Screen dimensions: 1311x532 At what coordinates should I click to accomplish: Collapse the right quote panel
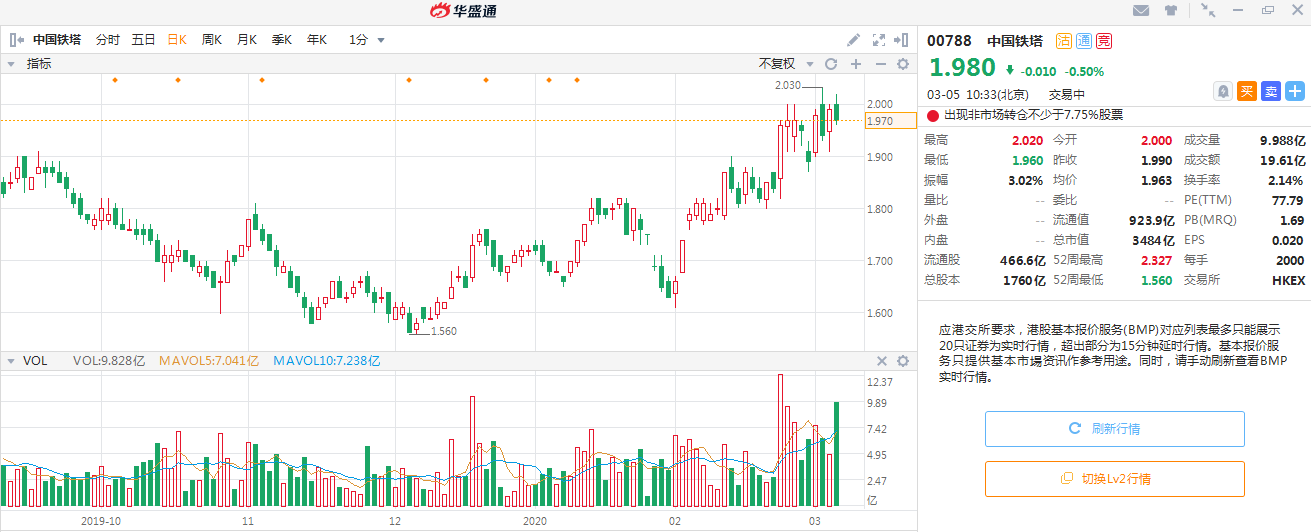click(903, 40)
